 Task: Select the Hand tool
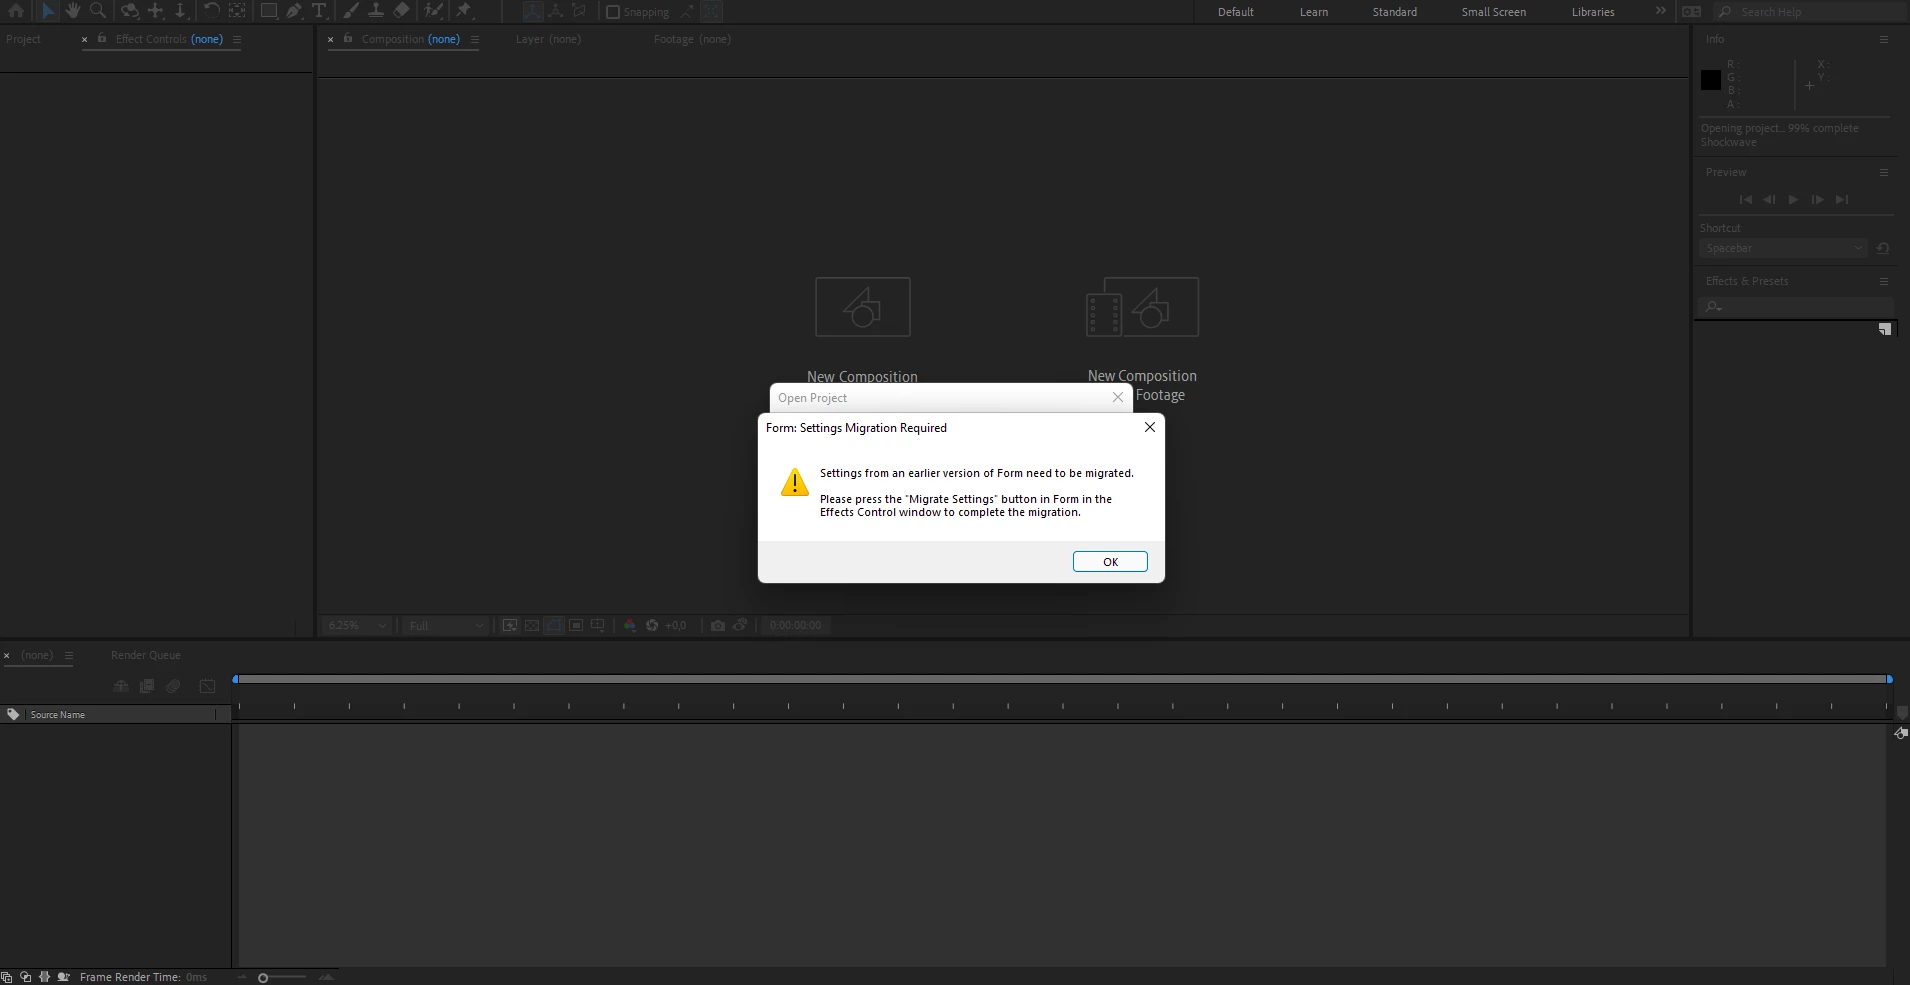point(72,11)
